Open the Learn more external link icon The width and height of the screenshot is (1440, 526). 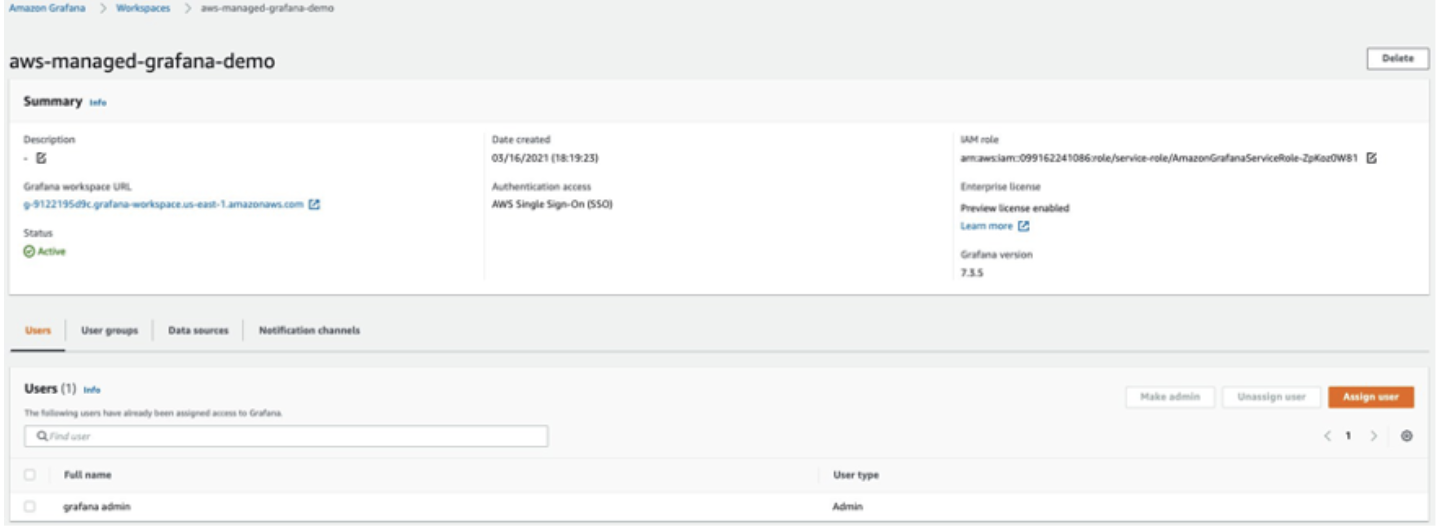click(1023, 226)
